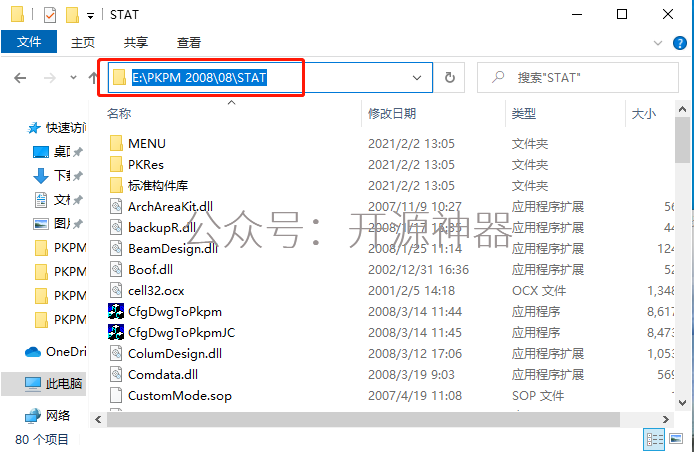Click the horizontal scrollbar left arrow
The height and width of the screenshot is (452, 694).
[x=98, y=419]
